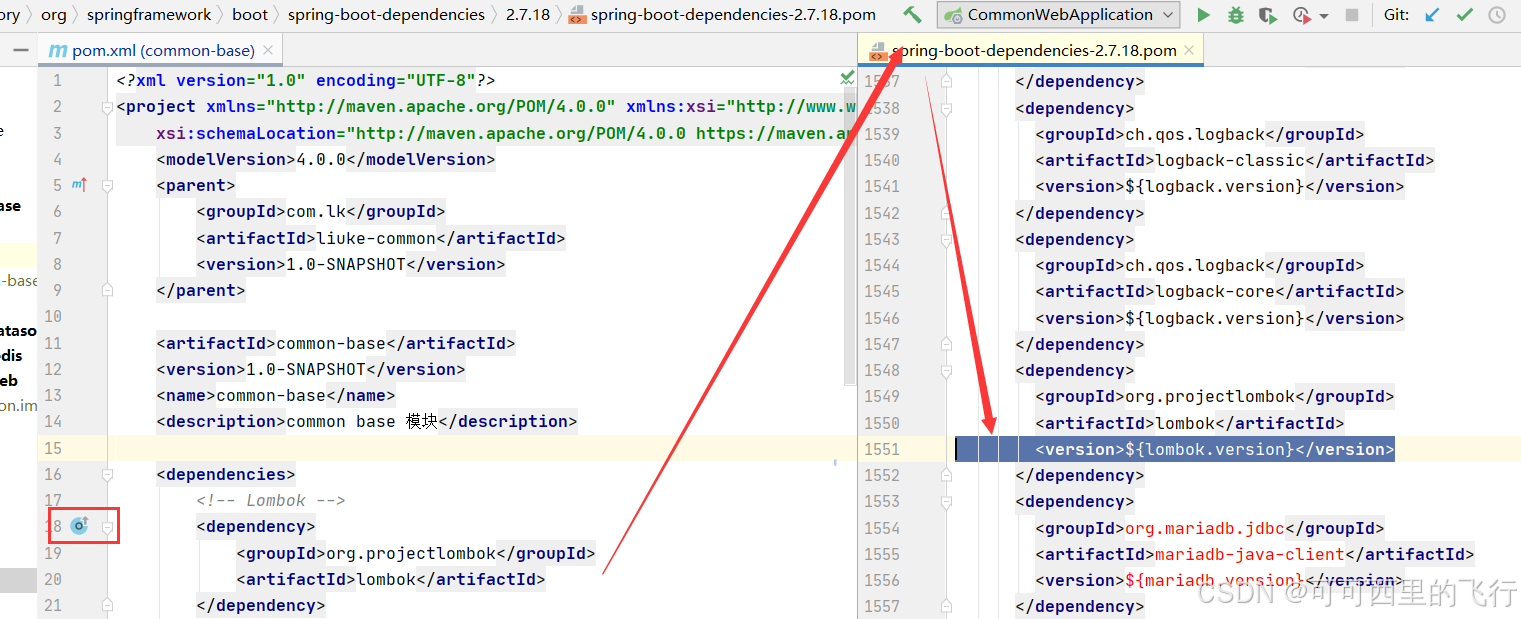Viewport: 1521px width, 619px height.
Task: Open the profiler options dropdown arrow
Action: pos(1324,16)
